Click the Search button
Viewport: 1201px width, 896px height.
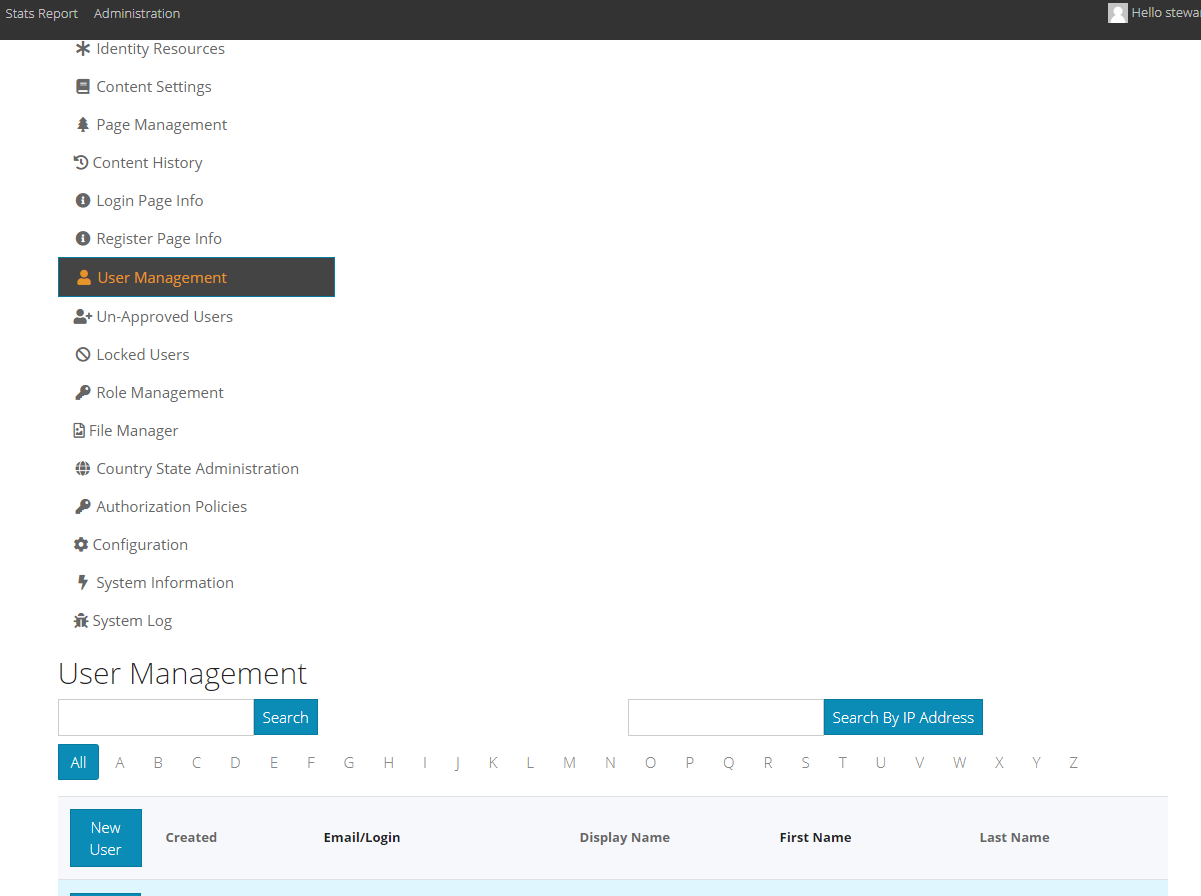click(x=285, y=717)
